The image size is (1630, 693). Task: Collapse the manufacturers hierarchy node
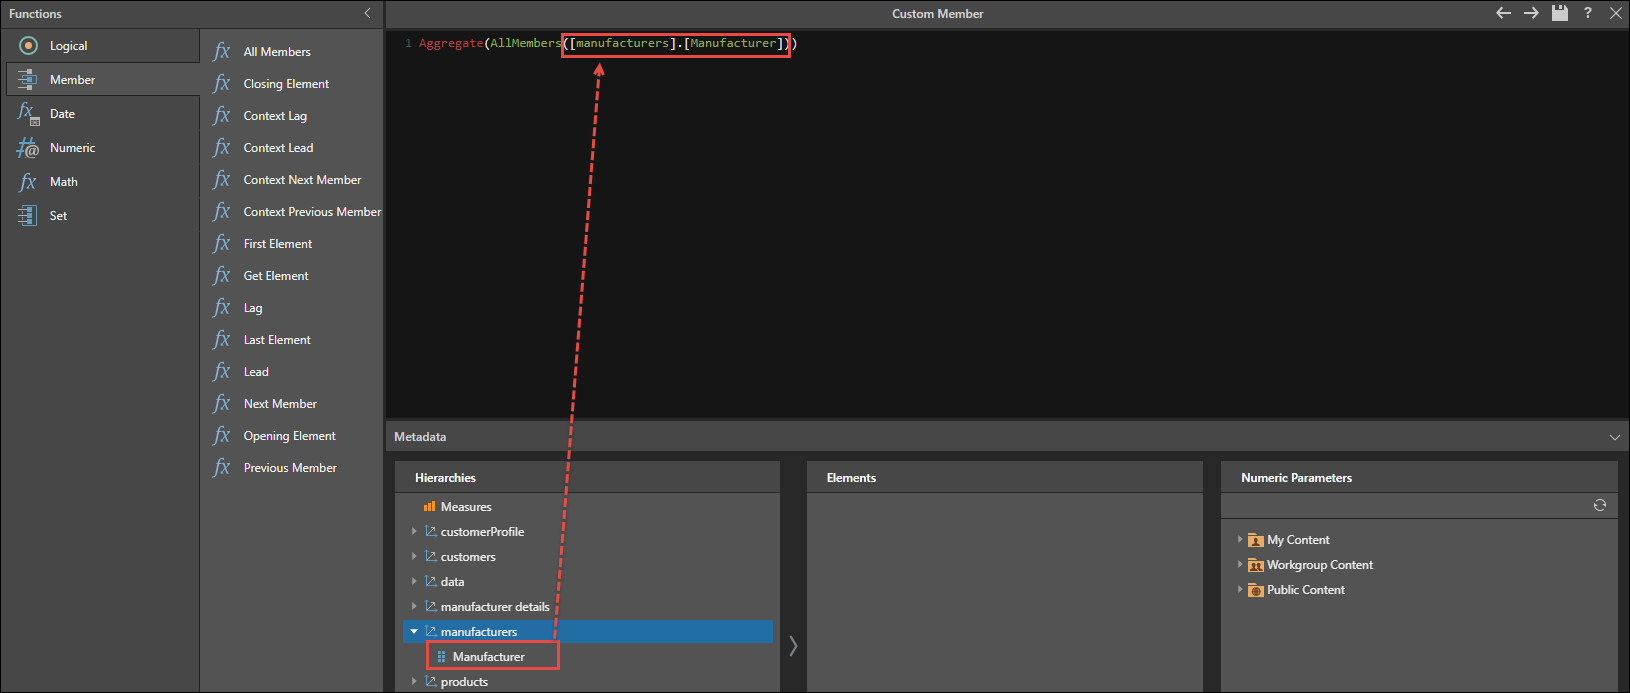414,632
